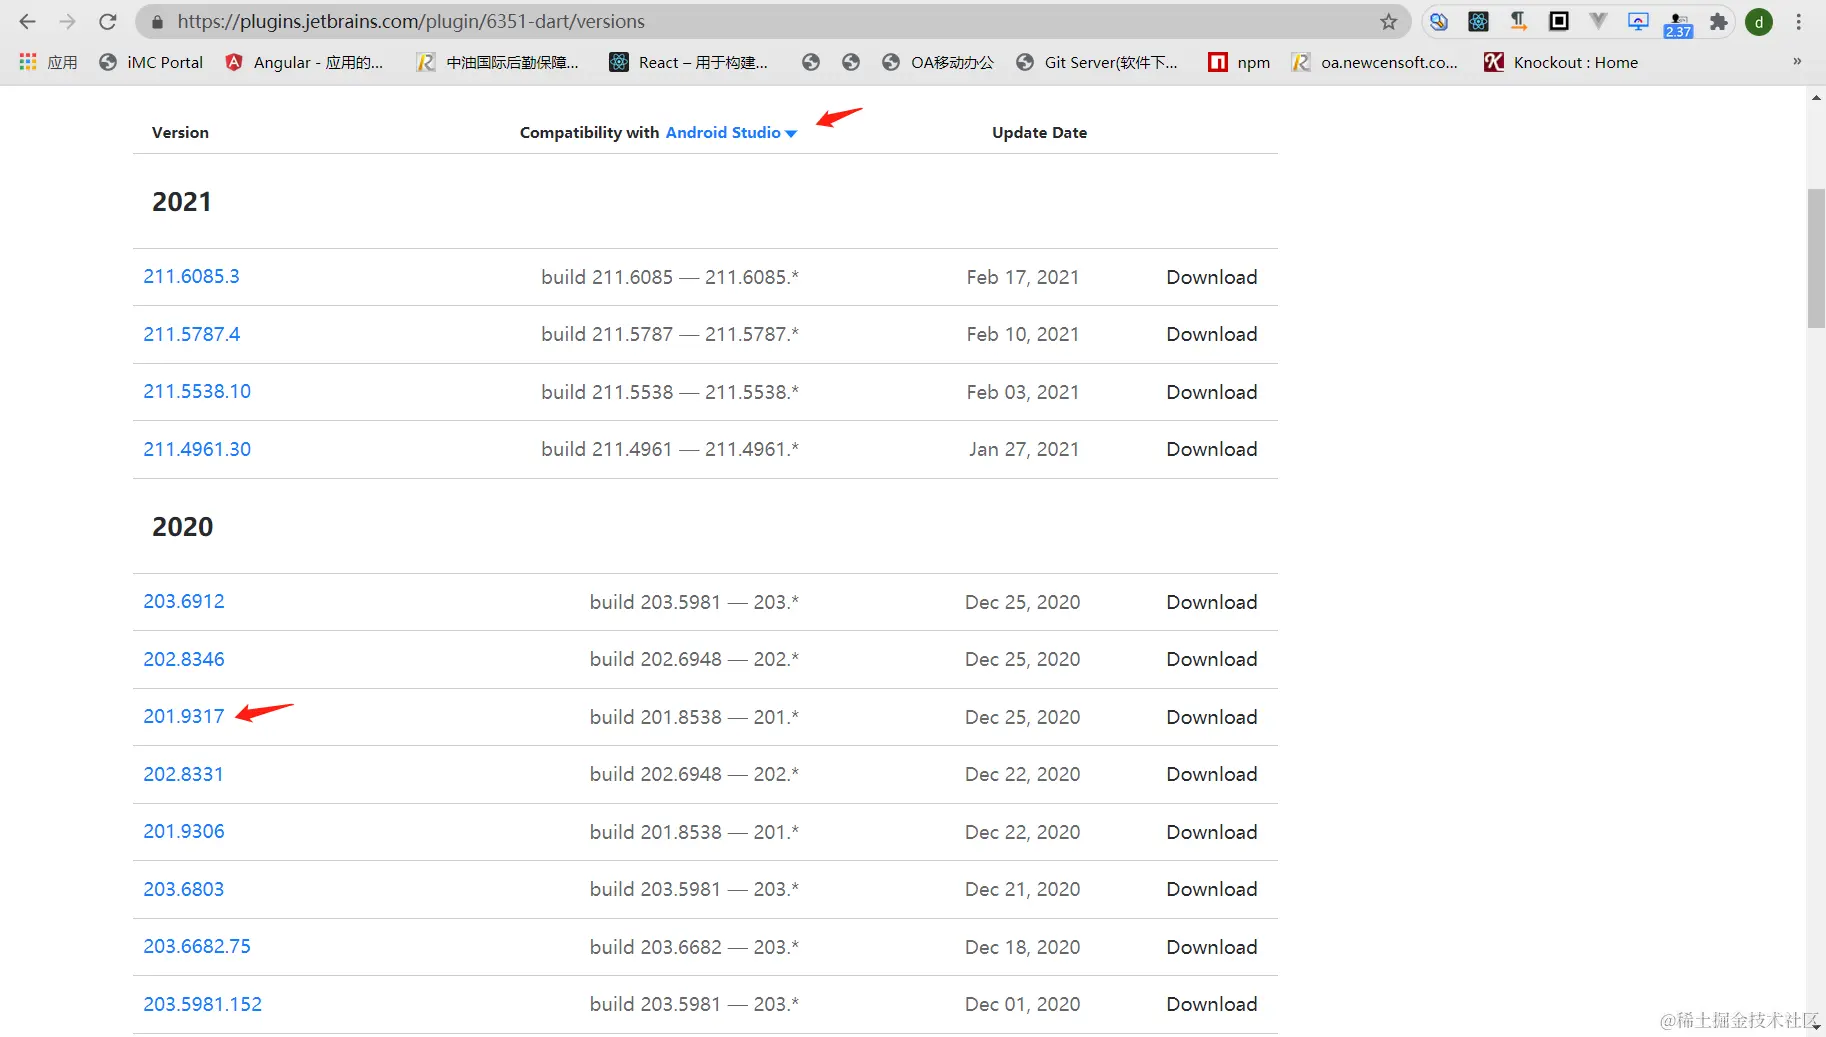Image resolution: width=1826 pixels, height=1037 pixels.
Task: Click the address bar URL
Action: pyautogui.click(x=411, y=21)
